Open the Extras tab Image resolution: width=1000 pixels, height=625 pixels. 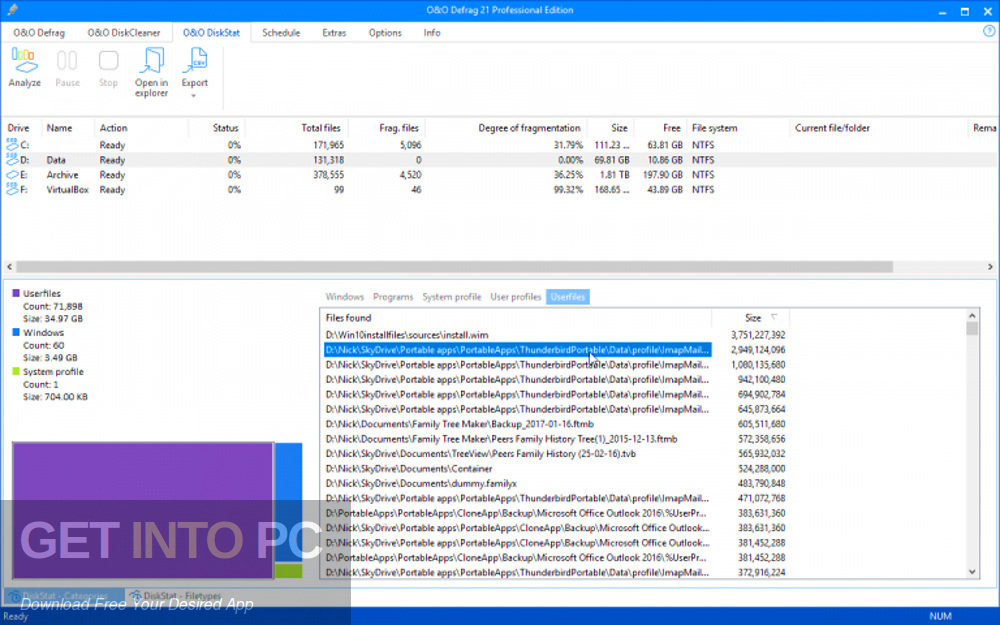point(334,33)
